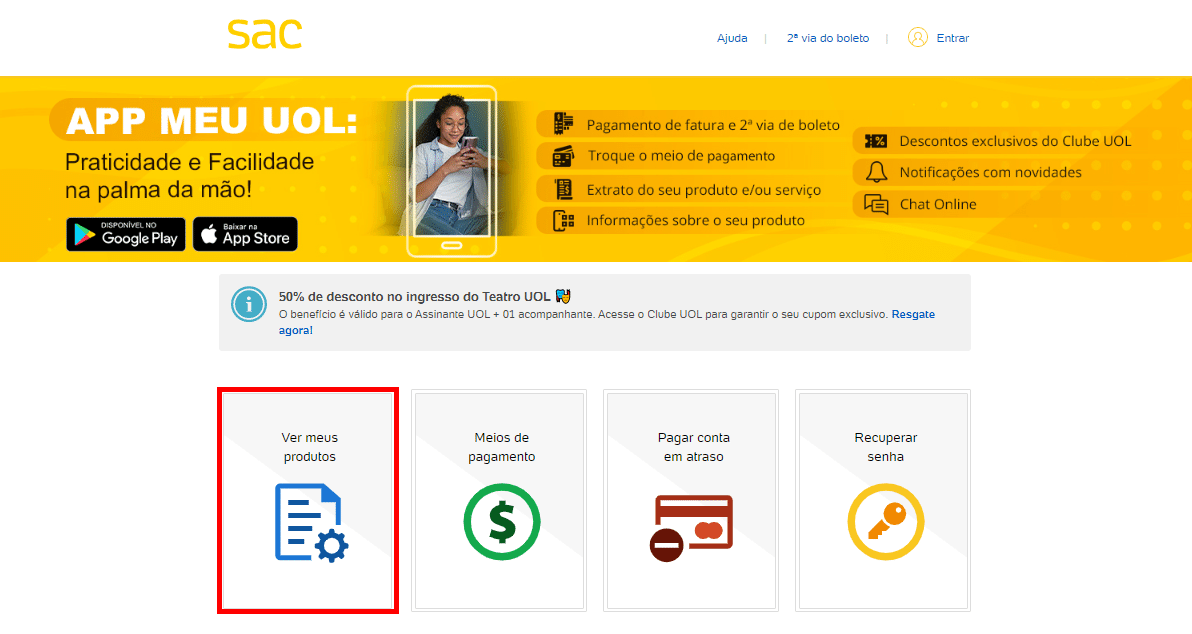This screenshot has height=634, width=1192.
Task: Click the Chat Online text in the banner
Action: click(x=938, y=204)
